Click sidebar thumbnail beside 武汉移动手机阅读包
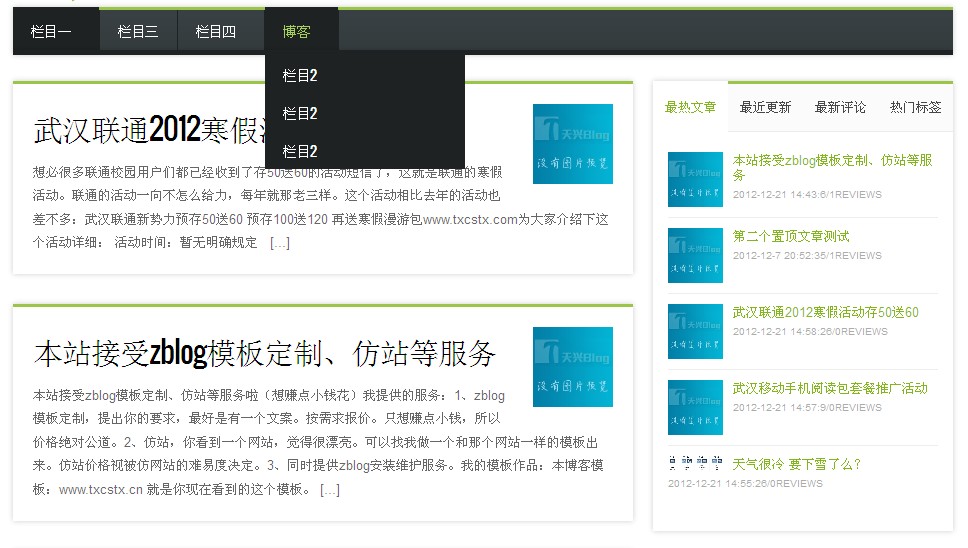This screenshot has width=968, height=548. pyautogui.click(x=695, y=407)
